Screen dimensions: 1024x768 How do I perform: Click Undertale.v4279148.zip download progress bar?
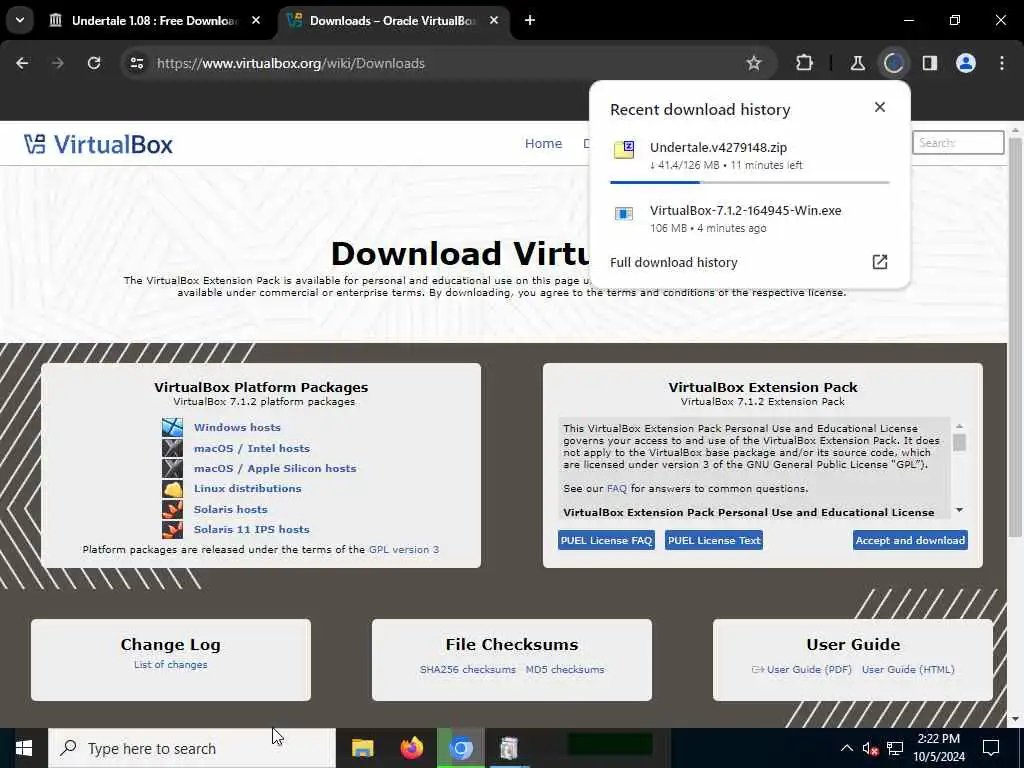tap(750, 182)
